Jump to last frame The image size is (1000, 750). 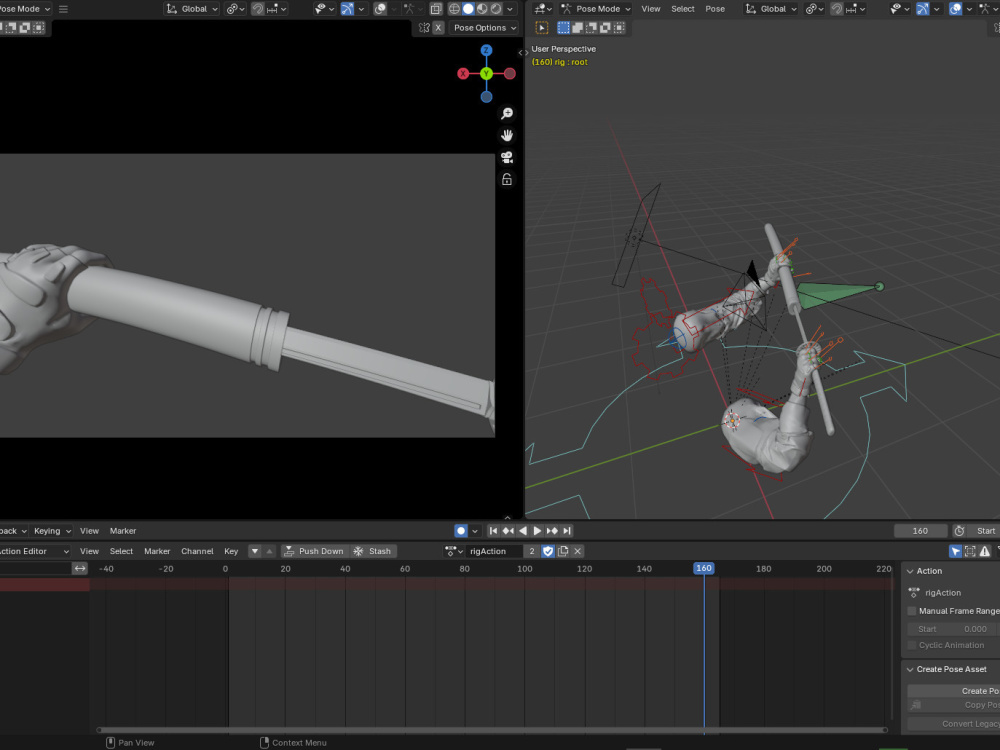(x=566, y=531)
